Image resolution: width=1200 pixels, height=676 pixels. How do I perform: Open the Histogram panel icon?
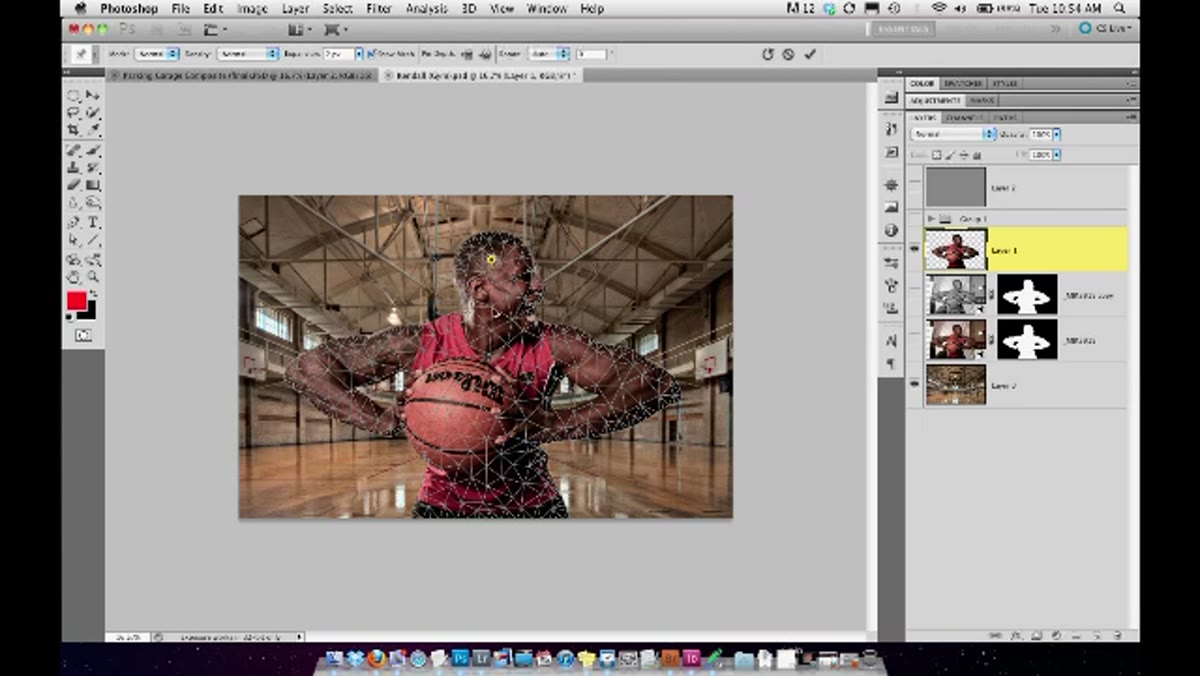(891, 208)
